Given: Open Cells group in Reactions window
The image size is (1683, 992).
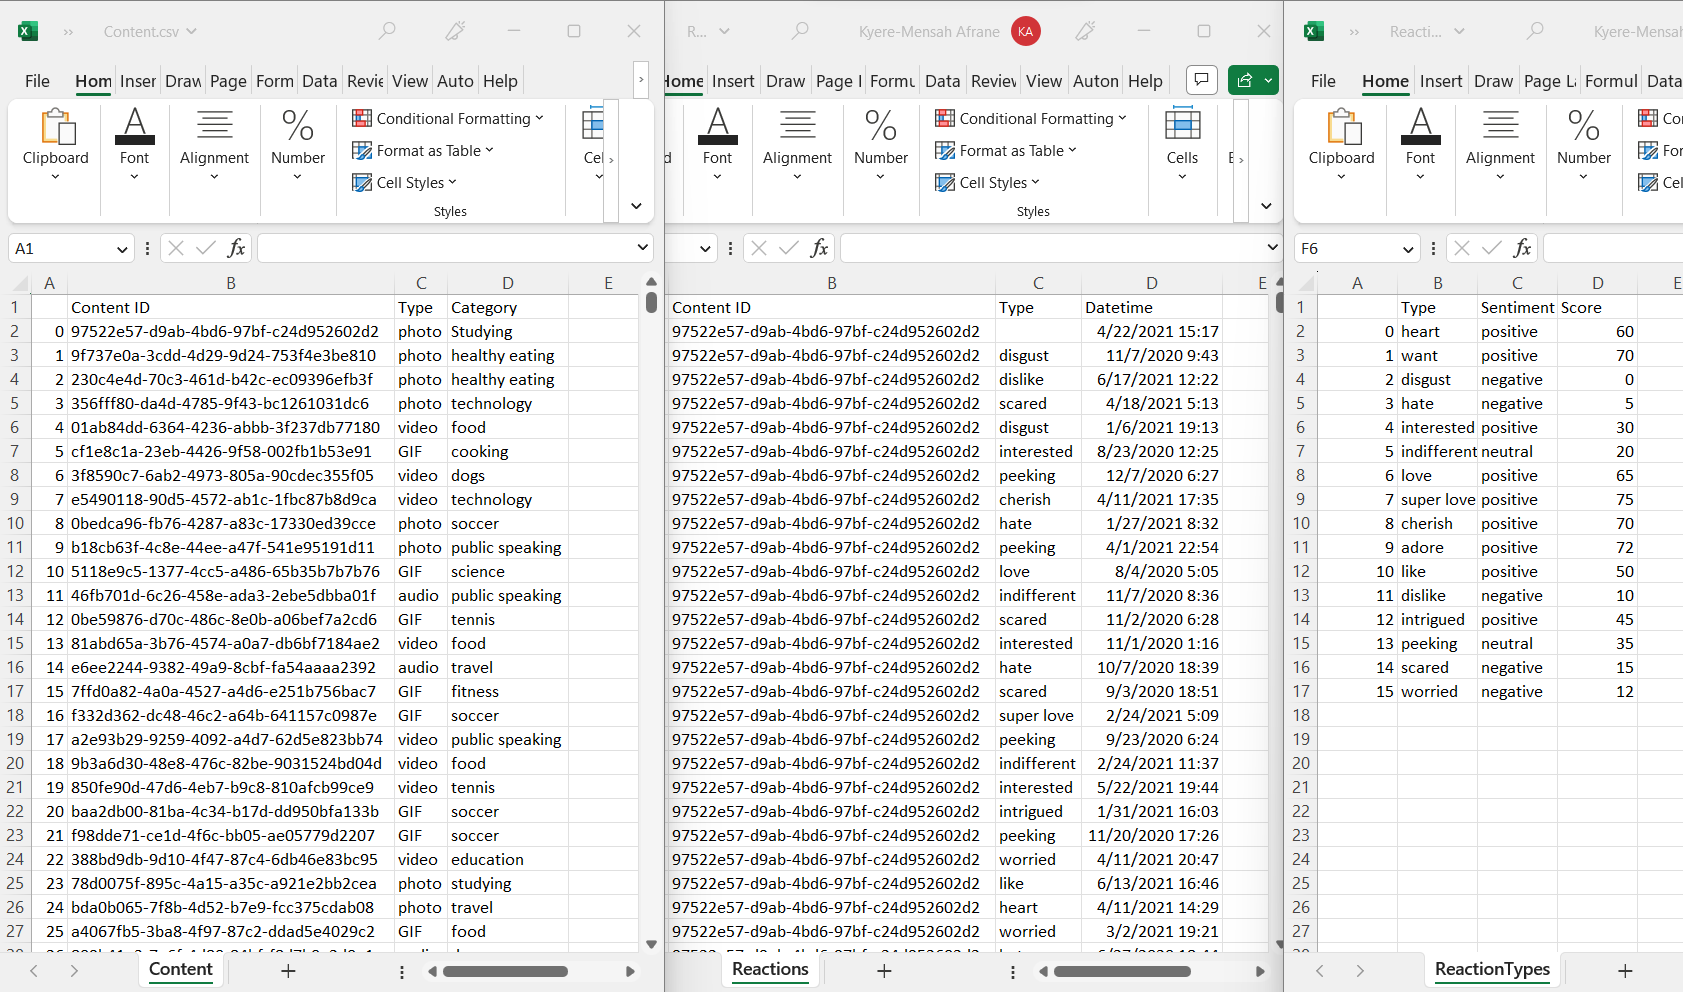Looking at the screenshot, I should point(1182,145).
